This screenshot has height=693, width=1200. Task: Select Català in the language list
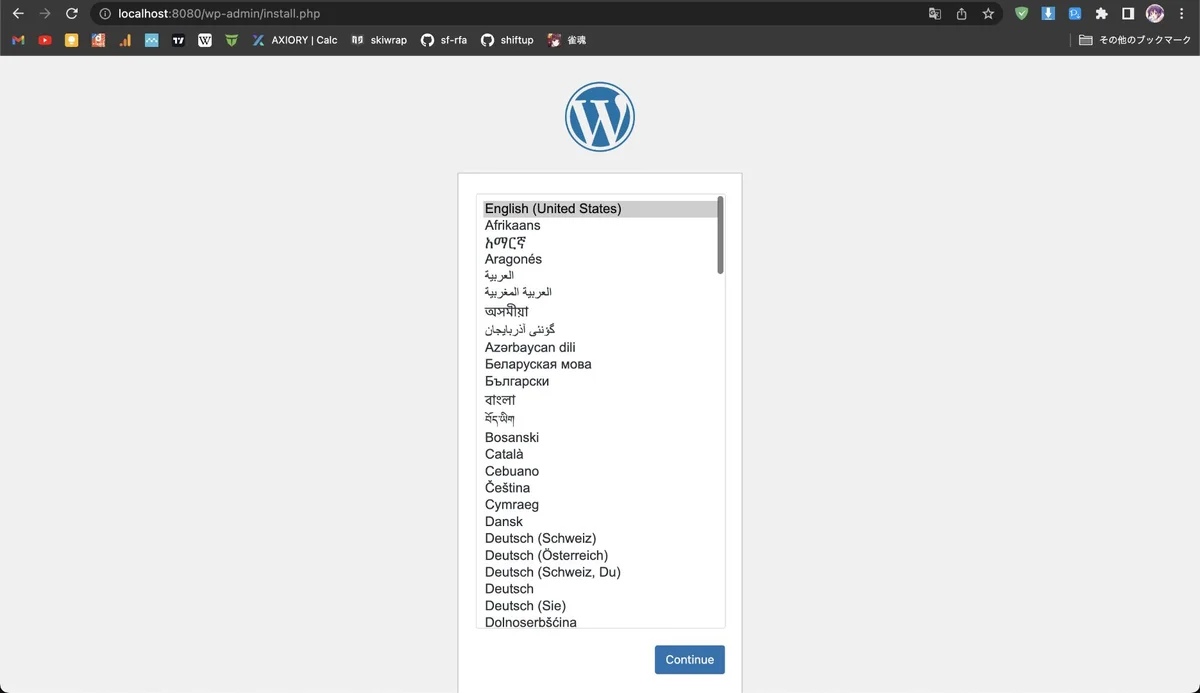(600, 454)
